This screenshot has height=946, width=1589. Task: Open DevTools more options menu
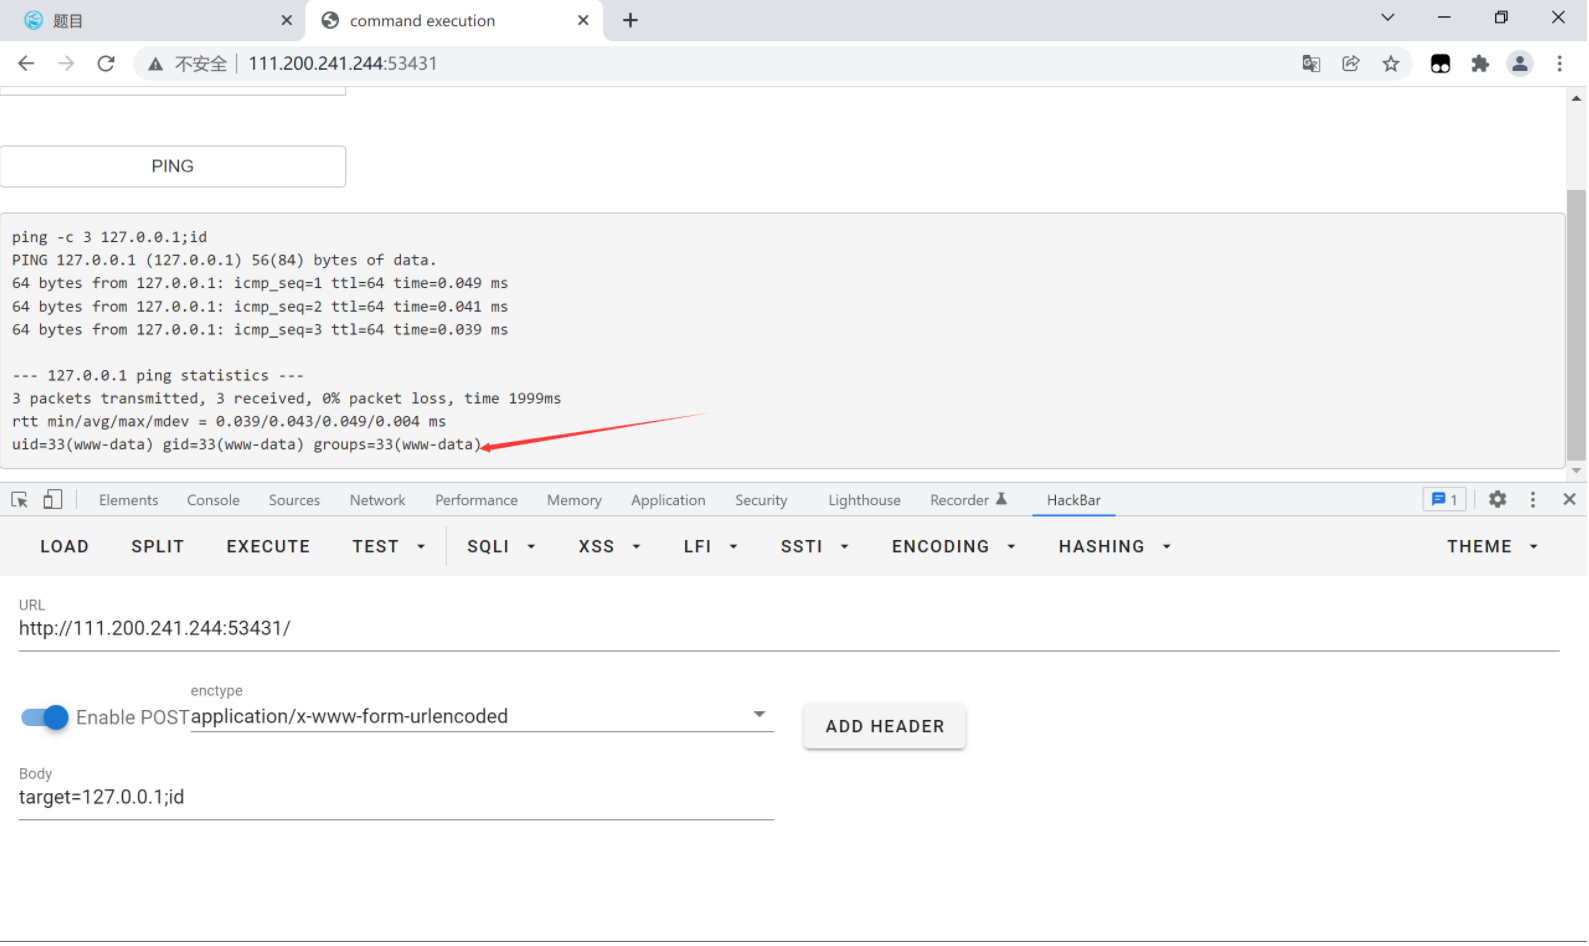point(1533,500)
